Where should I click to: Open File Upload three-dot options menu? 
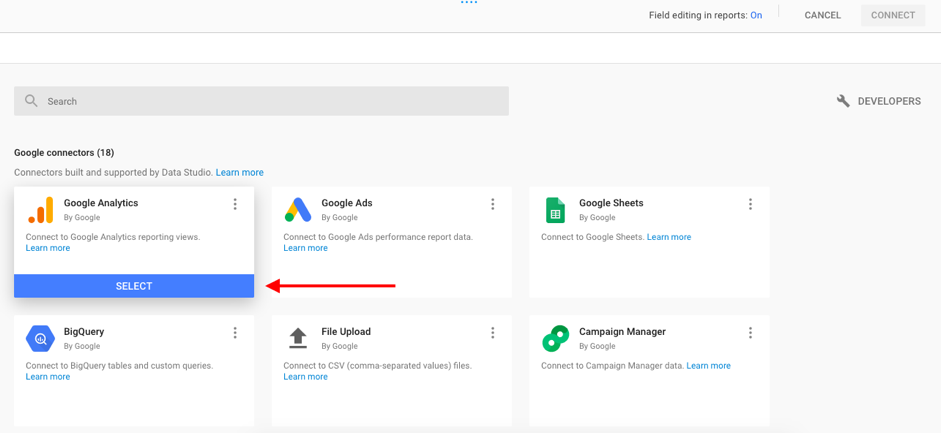tap(493, 333)
